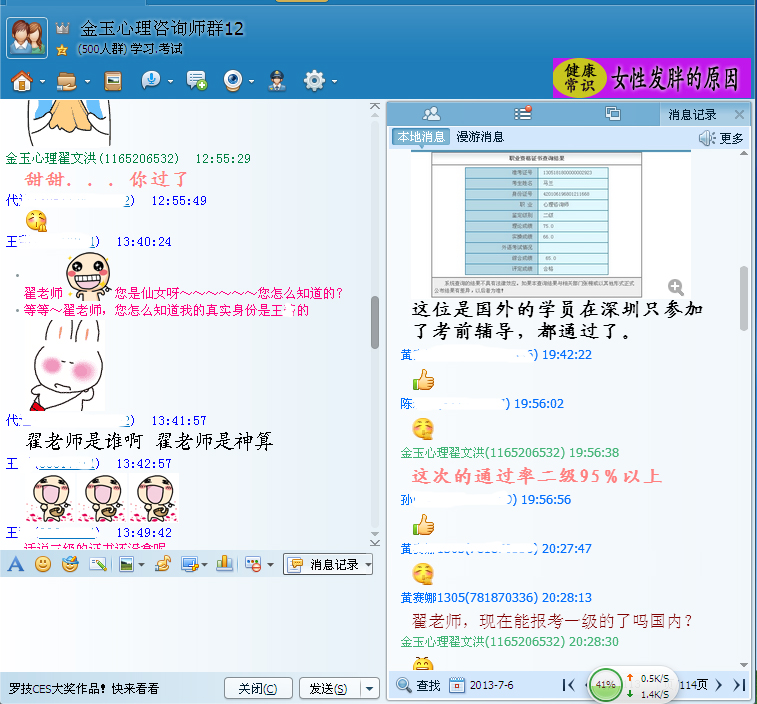Open the font settings 'A' icon

[15, 564]
